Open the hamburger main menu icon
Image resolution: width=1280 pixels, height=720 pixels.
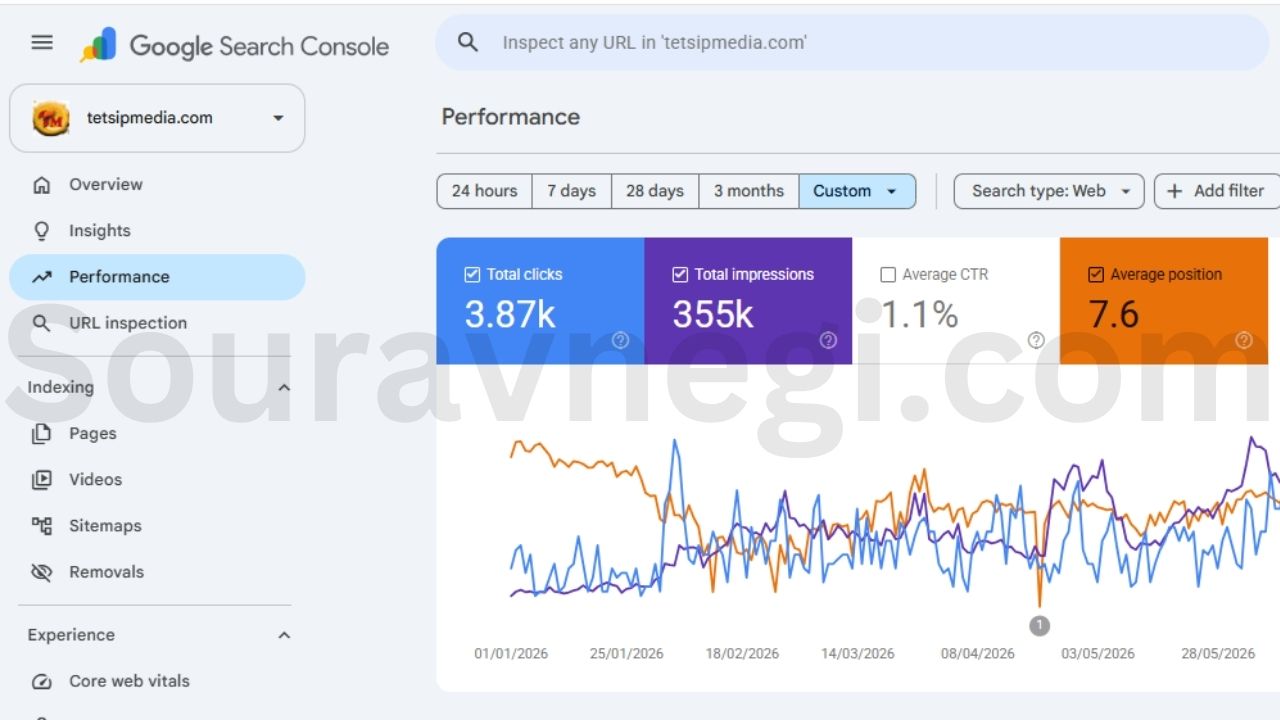coord(42,42)
